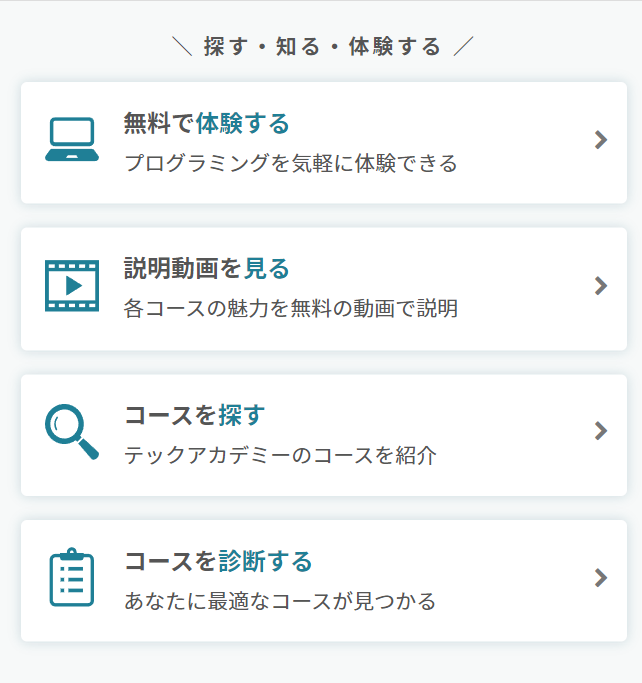Click the teal 診断する text in last card
The image size is (642, 683).
click(266, 561)
